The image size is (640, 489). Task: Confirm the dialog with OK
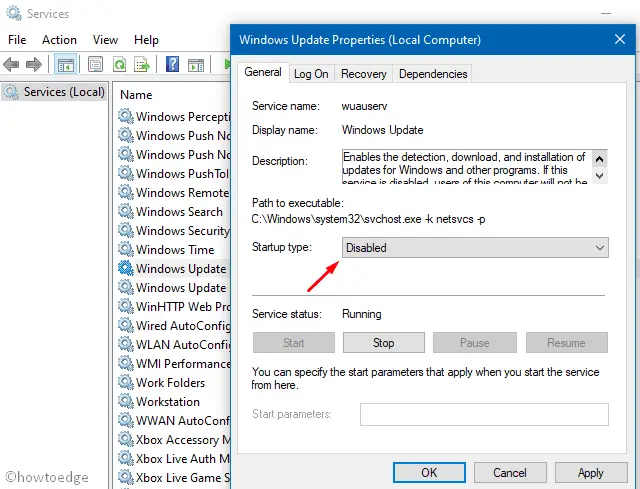(429, 473)
